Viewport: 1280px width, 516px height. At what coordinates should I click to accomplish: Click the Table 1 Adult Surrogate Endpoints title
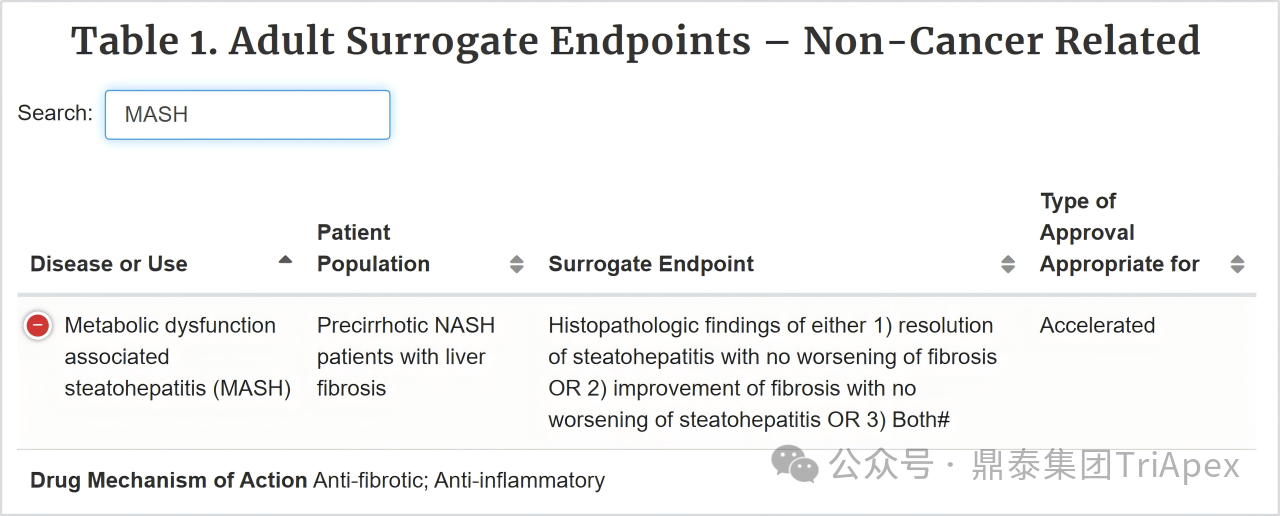point(636,42)
